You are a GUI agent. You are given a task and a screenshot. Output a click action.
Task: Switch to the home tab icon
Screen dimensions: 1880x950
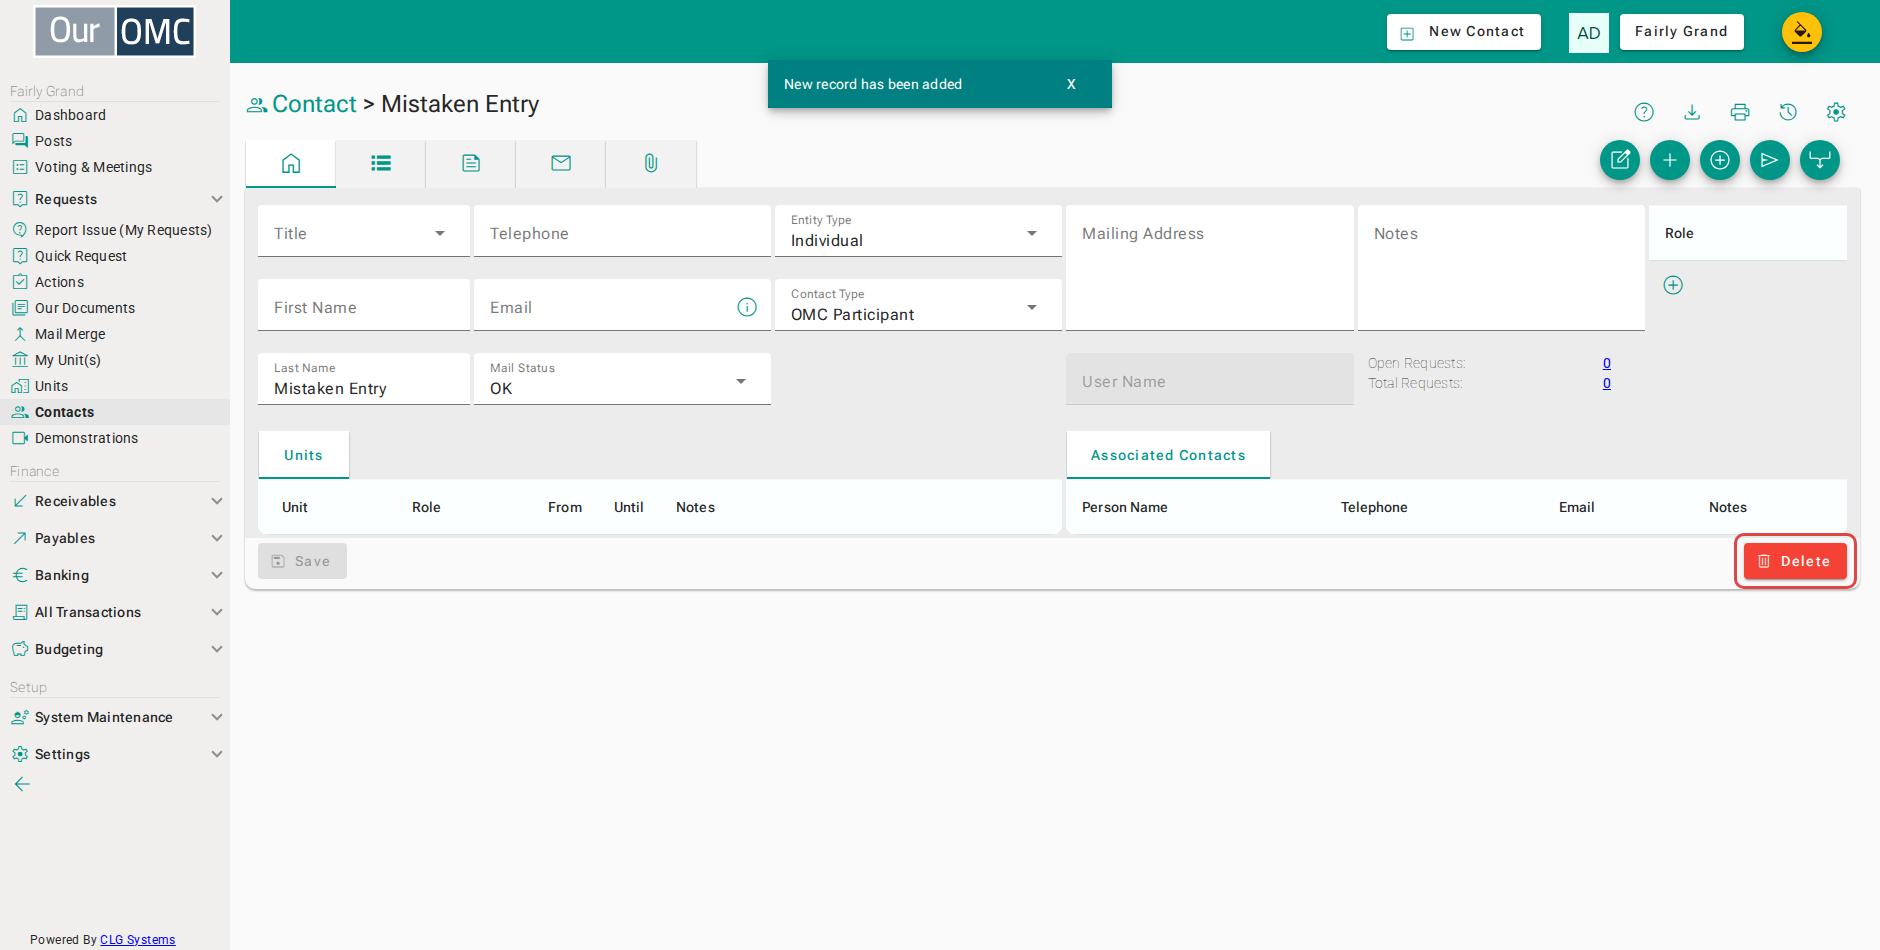pos(291,163)
